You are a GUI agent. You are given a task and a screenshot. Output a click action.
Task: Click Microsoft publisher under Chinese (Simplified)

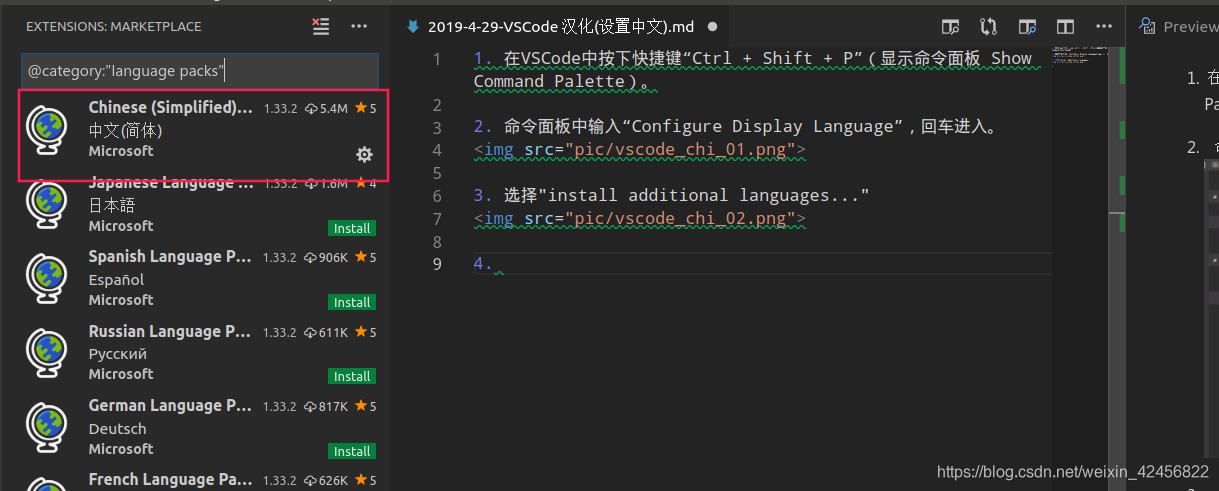tap(121, 151)
